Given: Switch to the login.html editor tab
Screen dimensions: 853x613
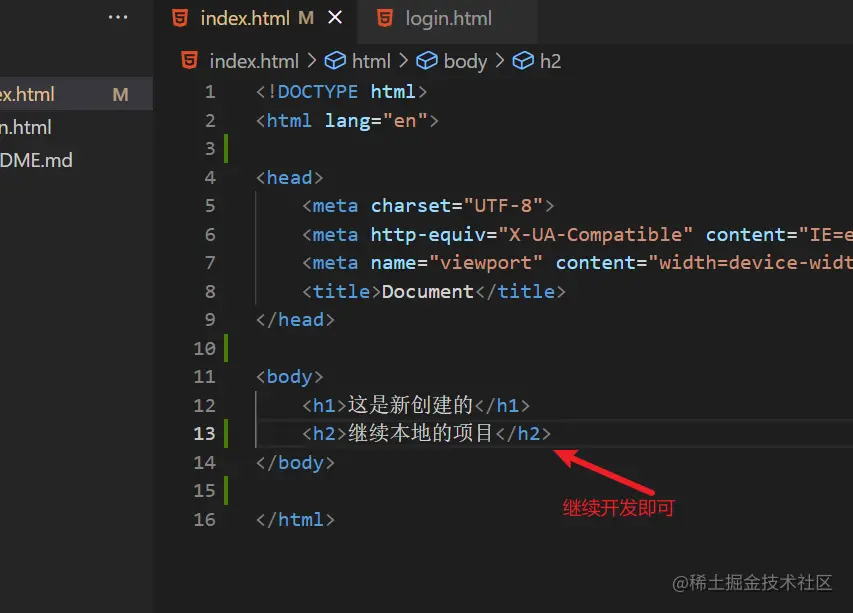Looking at the screenshot, I should click(x=447, y=20).
